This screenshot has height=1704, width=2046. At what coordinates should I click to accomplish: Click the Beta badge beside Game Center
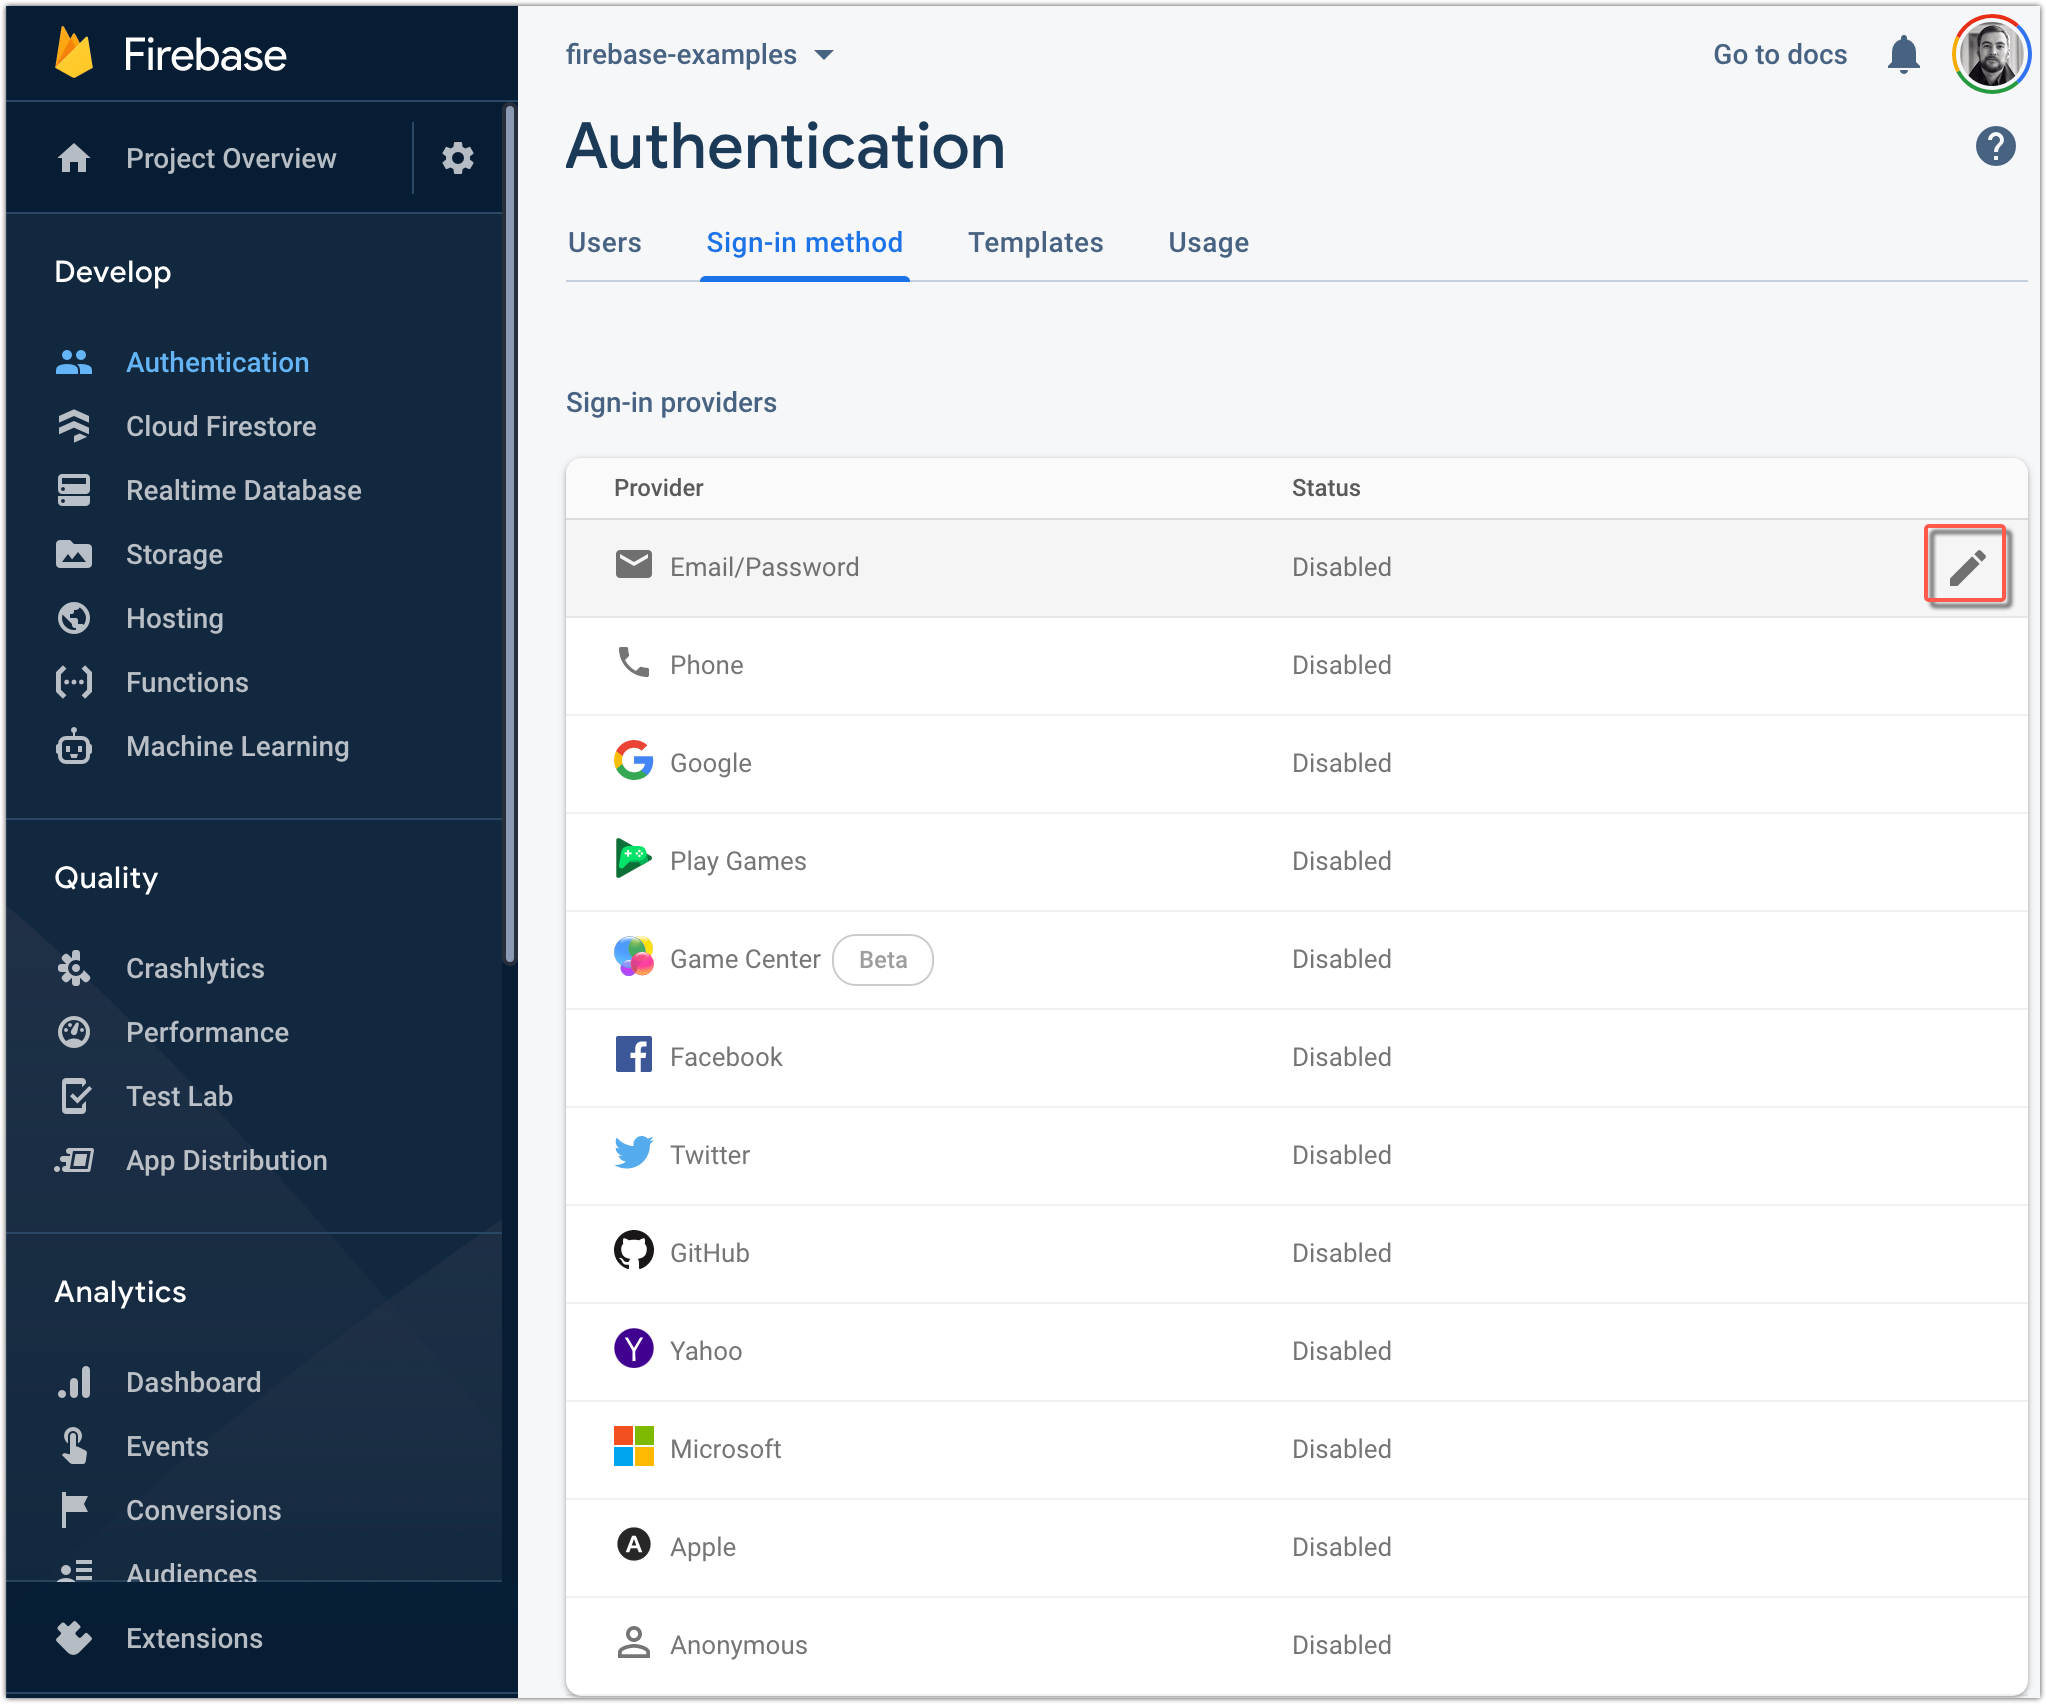click(883, 959)
